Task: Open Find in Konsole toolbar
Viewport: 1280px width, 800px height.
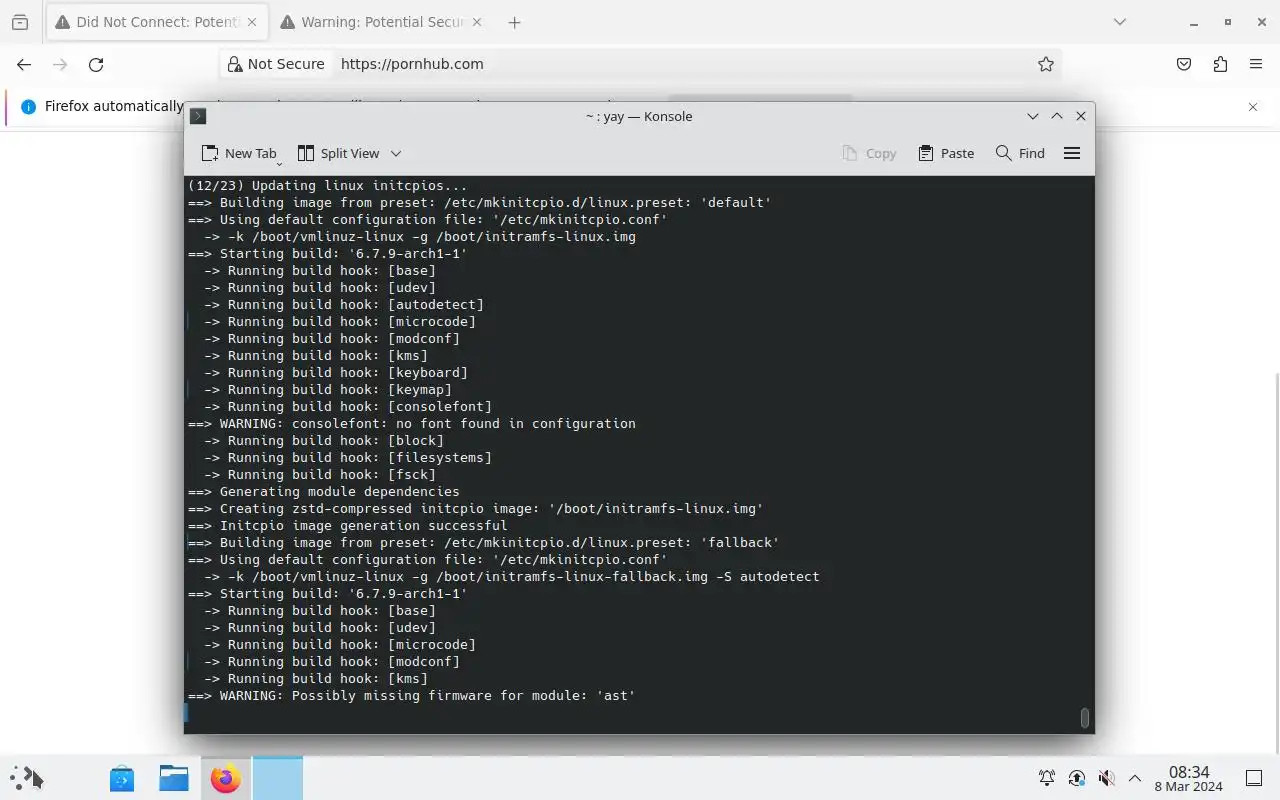Action: click(x=1020, y=153)
